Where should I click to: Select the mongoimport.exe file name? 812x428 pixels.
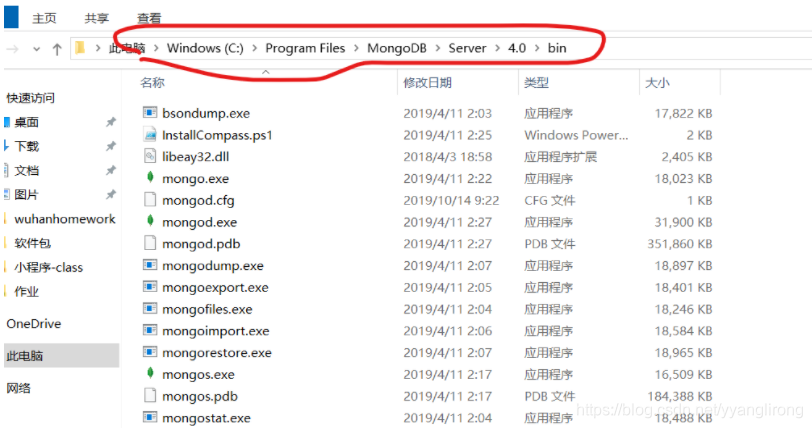pyautogui.click(x=215, y=331)
